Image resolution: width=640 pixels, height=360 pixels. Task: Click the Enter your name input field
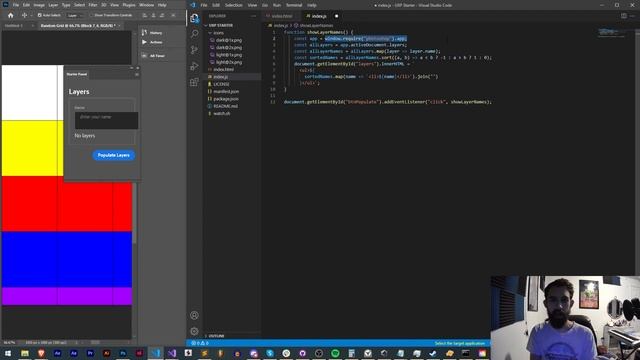[106, 120]
